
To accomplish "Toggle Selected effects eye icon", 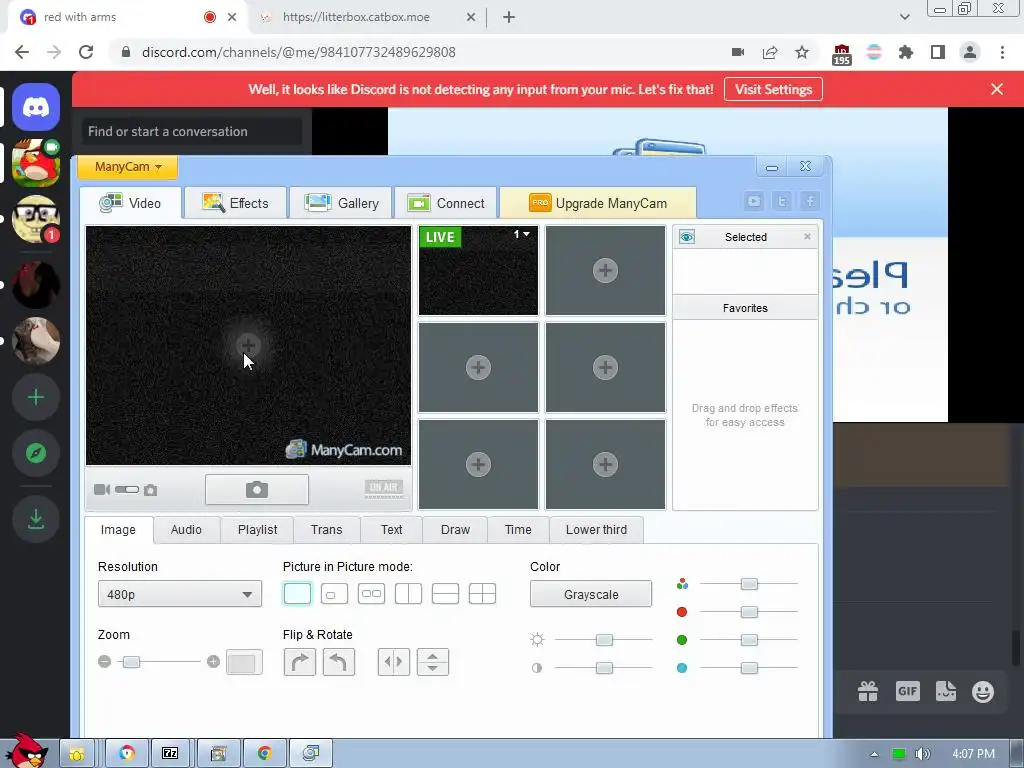I will click(x=686, y=237).
